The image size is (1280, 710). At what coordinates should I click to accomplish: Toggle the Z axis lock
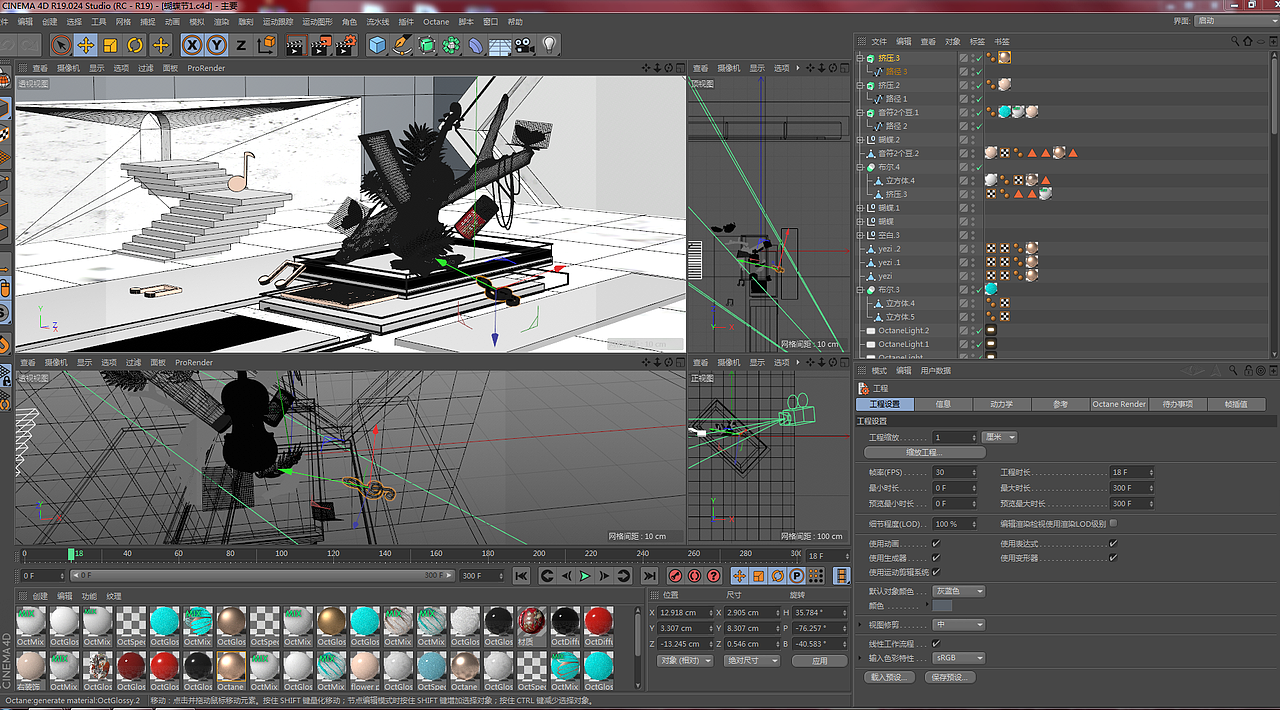pos(241,45)
